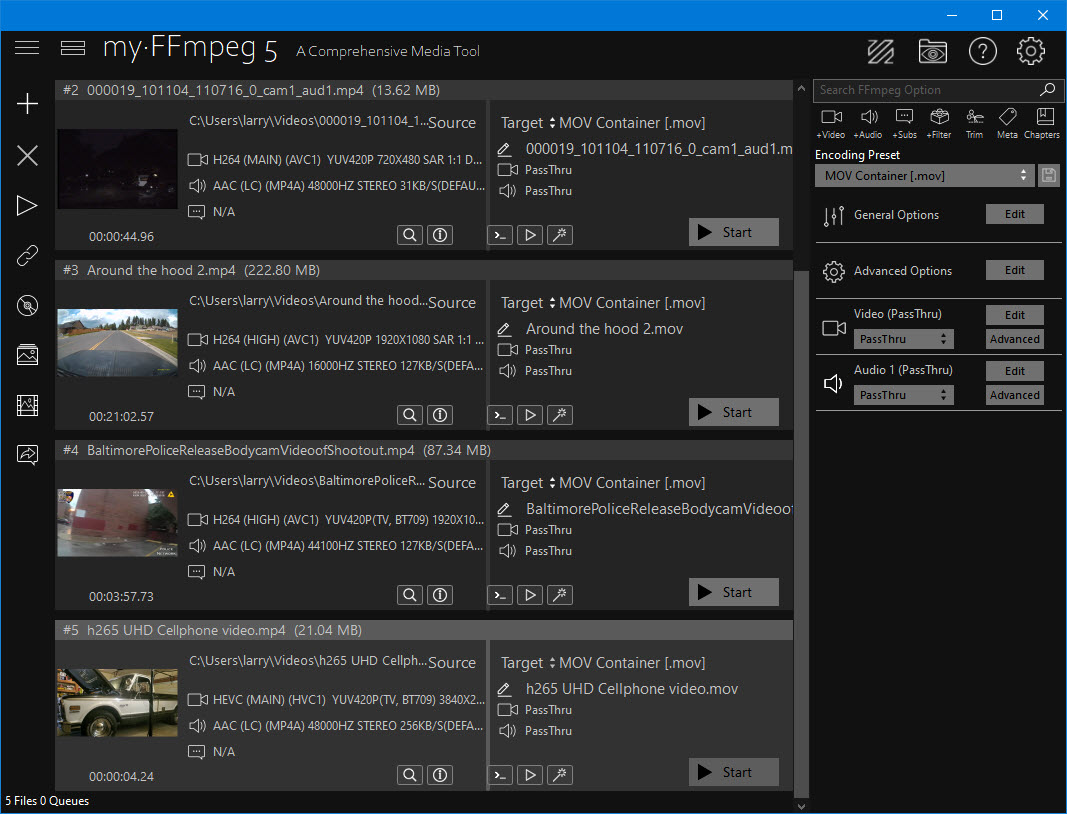Click the Search FFmpeg Option field
The height and width of the screenshot is (814, 1067).
(x=925, y=90)
